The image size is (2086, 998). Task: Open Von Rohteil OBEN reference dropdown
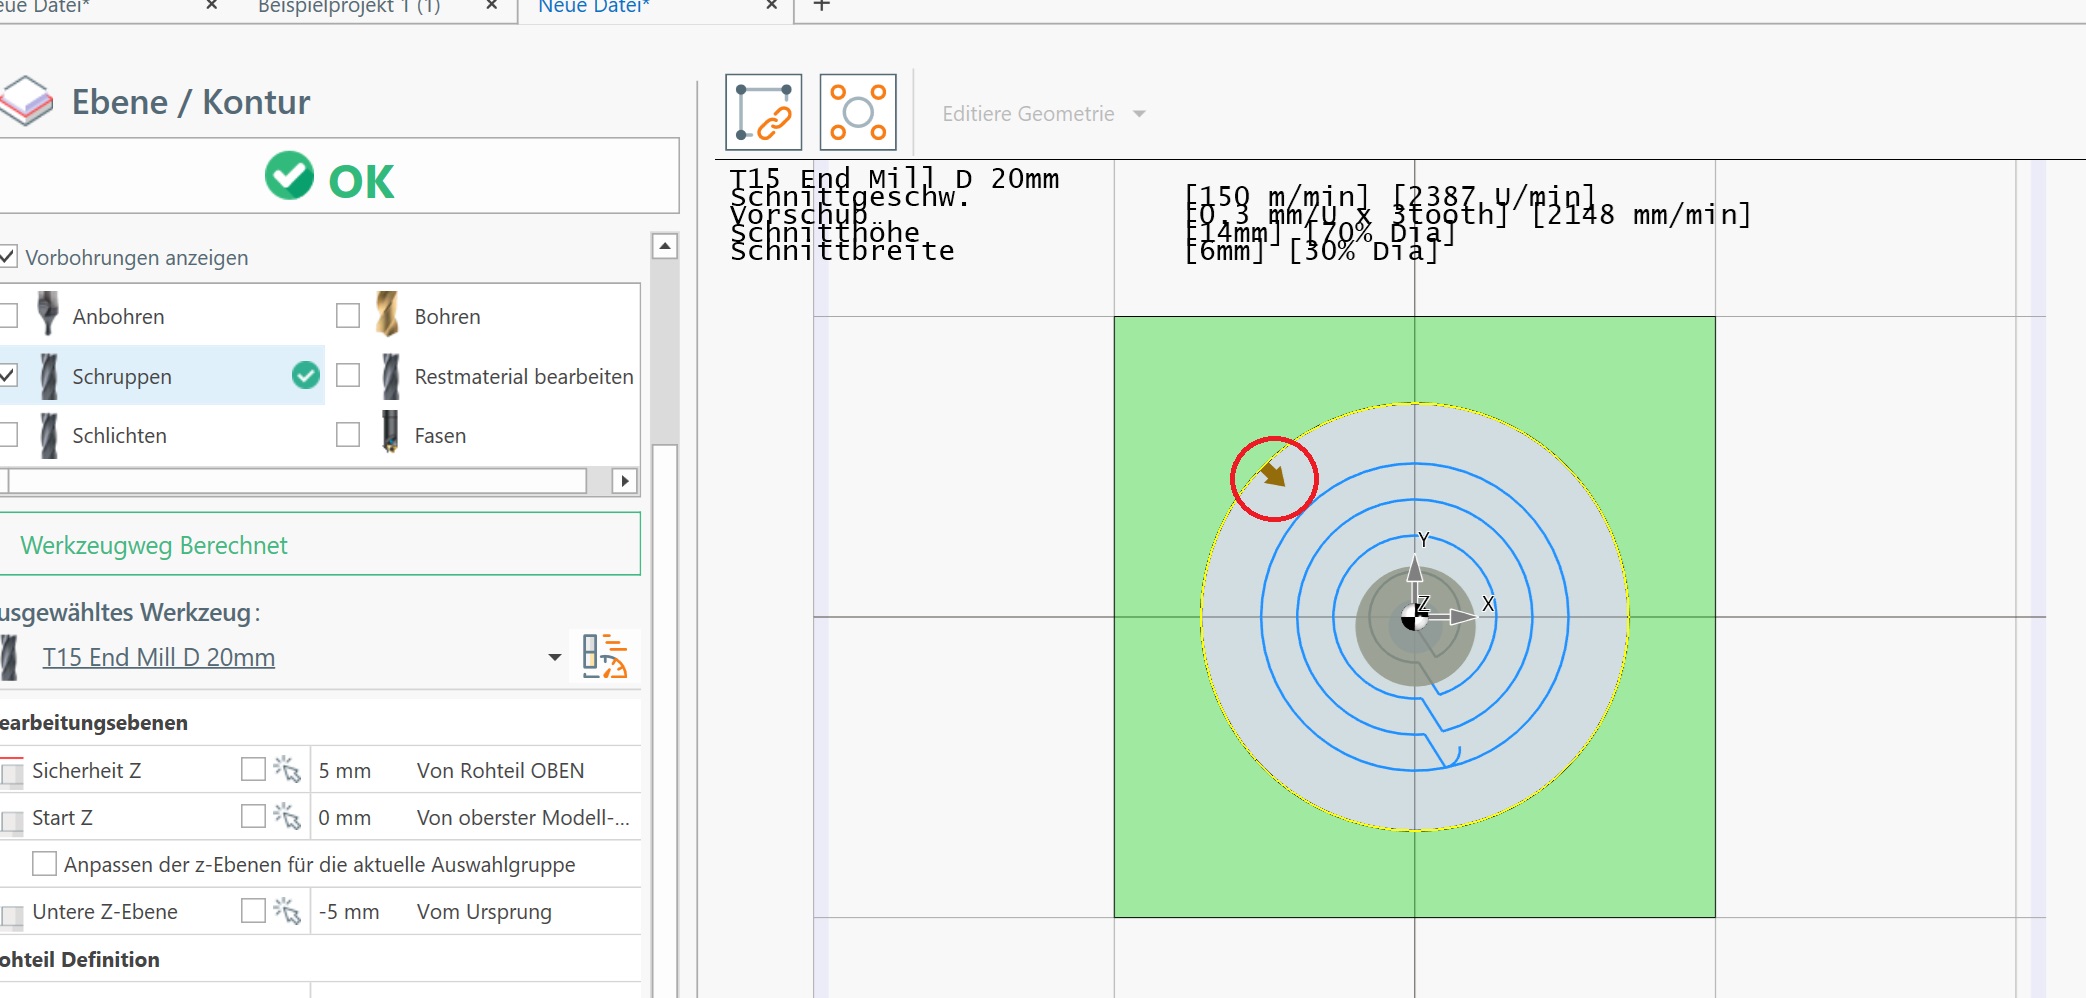500,770
